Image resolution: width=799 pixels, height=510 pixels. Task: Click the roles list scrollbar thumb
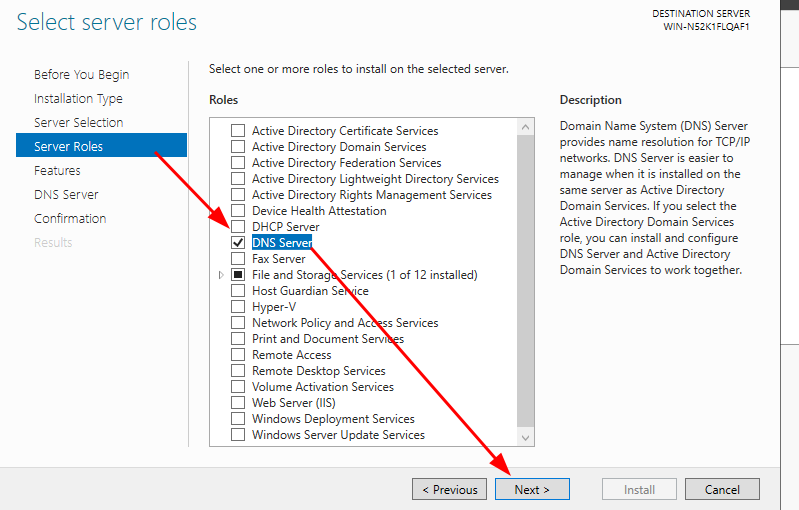coord(525,281)
